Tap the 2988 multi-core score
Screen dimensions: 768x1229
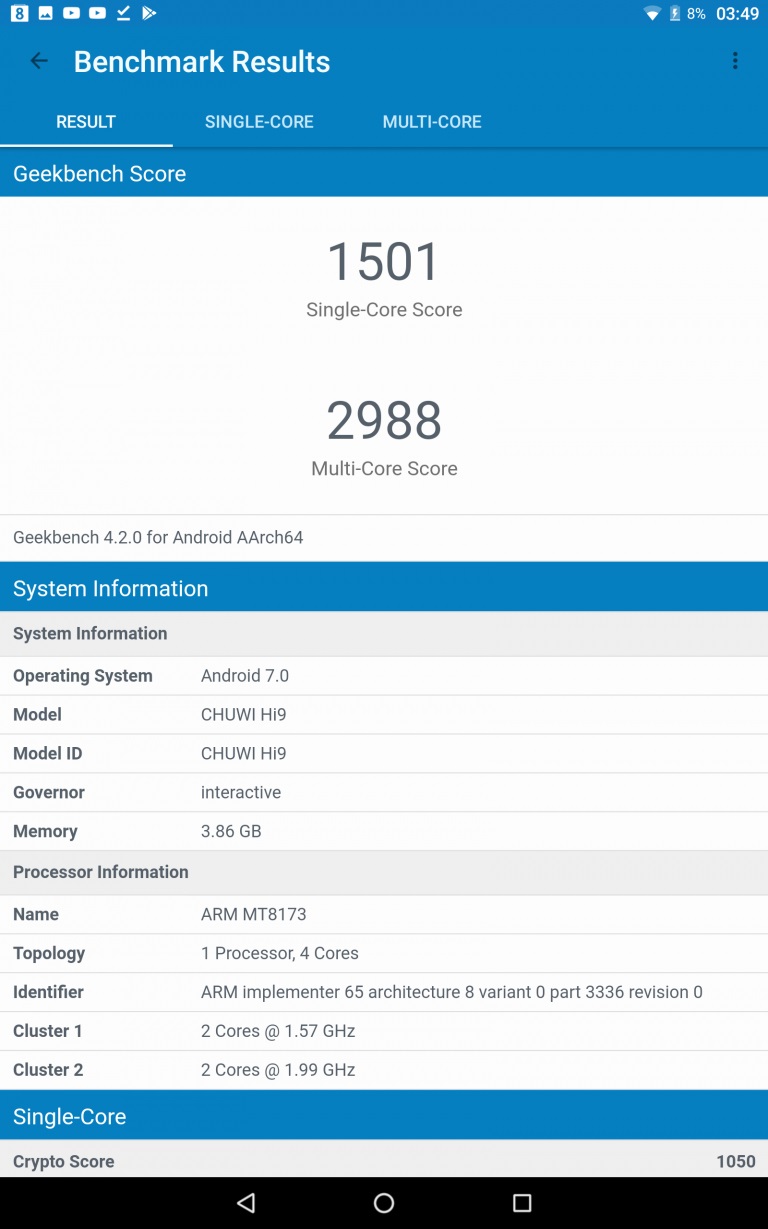[384, 420]
